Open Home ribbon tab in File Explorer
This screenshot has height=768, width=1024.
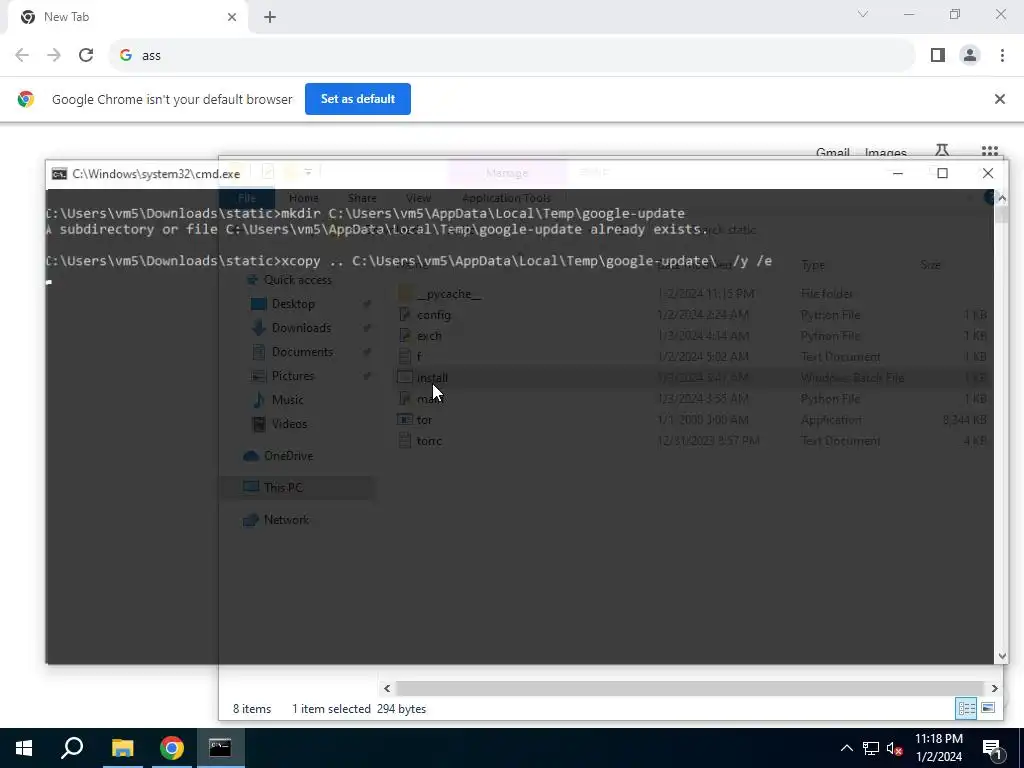(x=304, y=198)
